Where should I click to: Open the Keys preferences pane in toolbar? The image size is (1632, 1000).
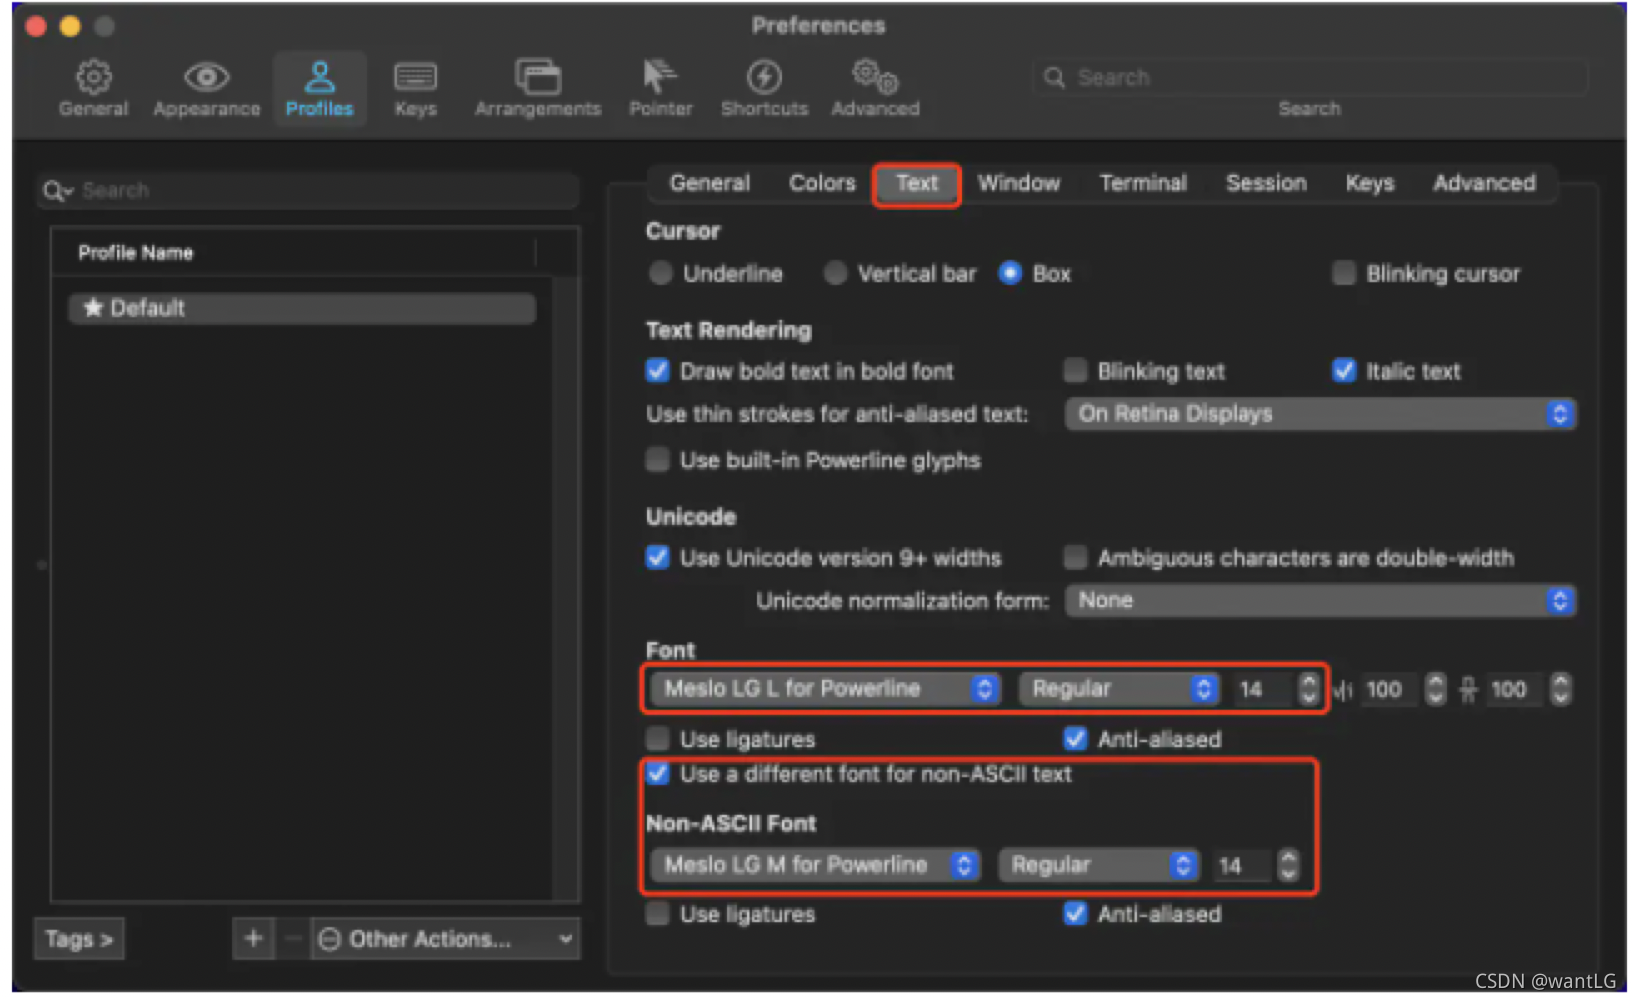(x=415, y=88)
